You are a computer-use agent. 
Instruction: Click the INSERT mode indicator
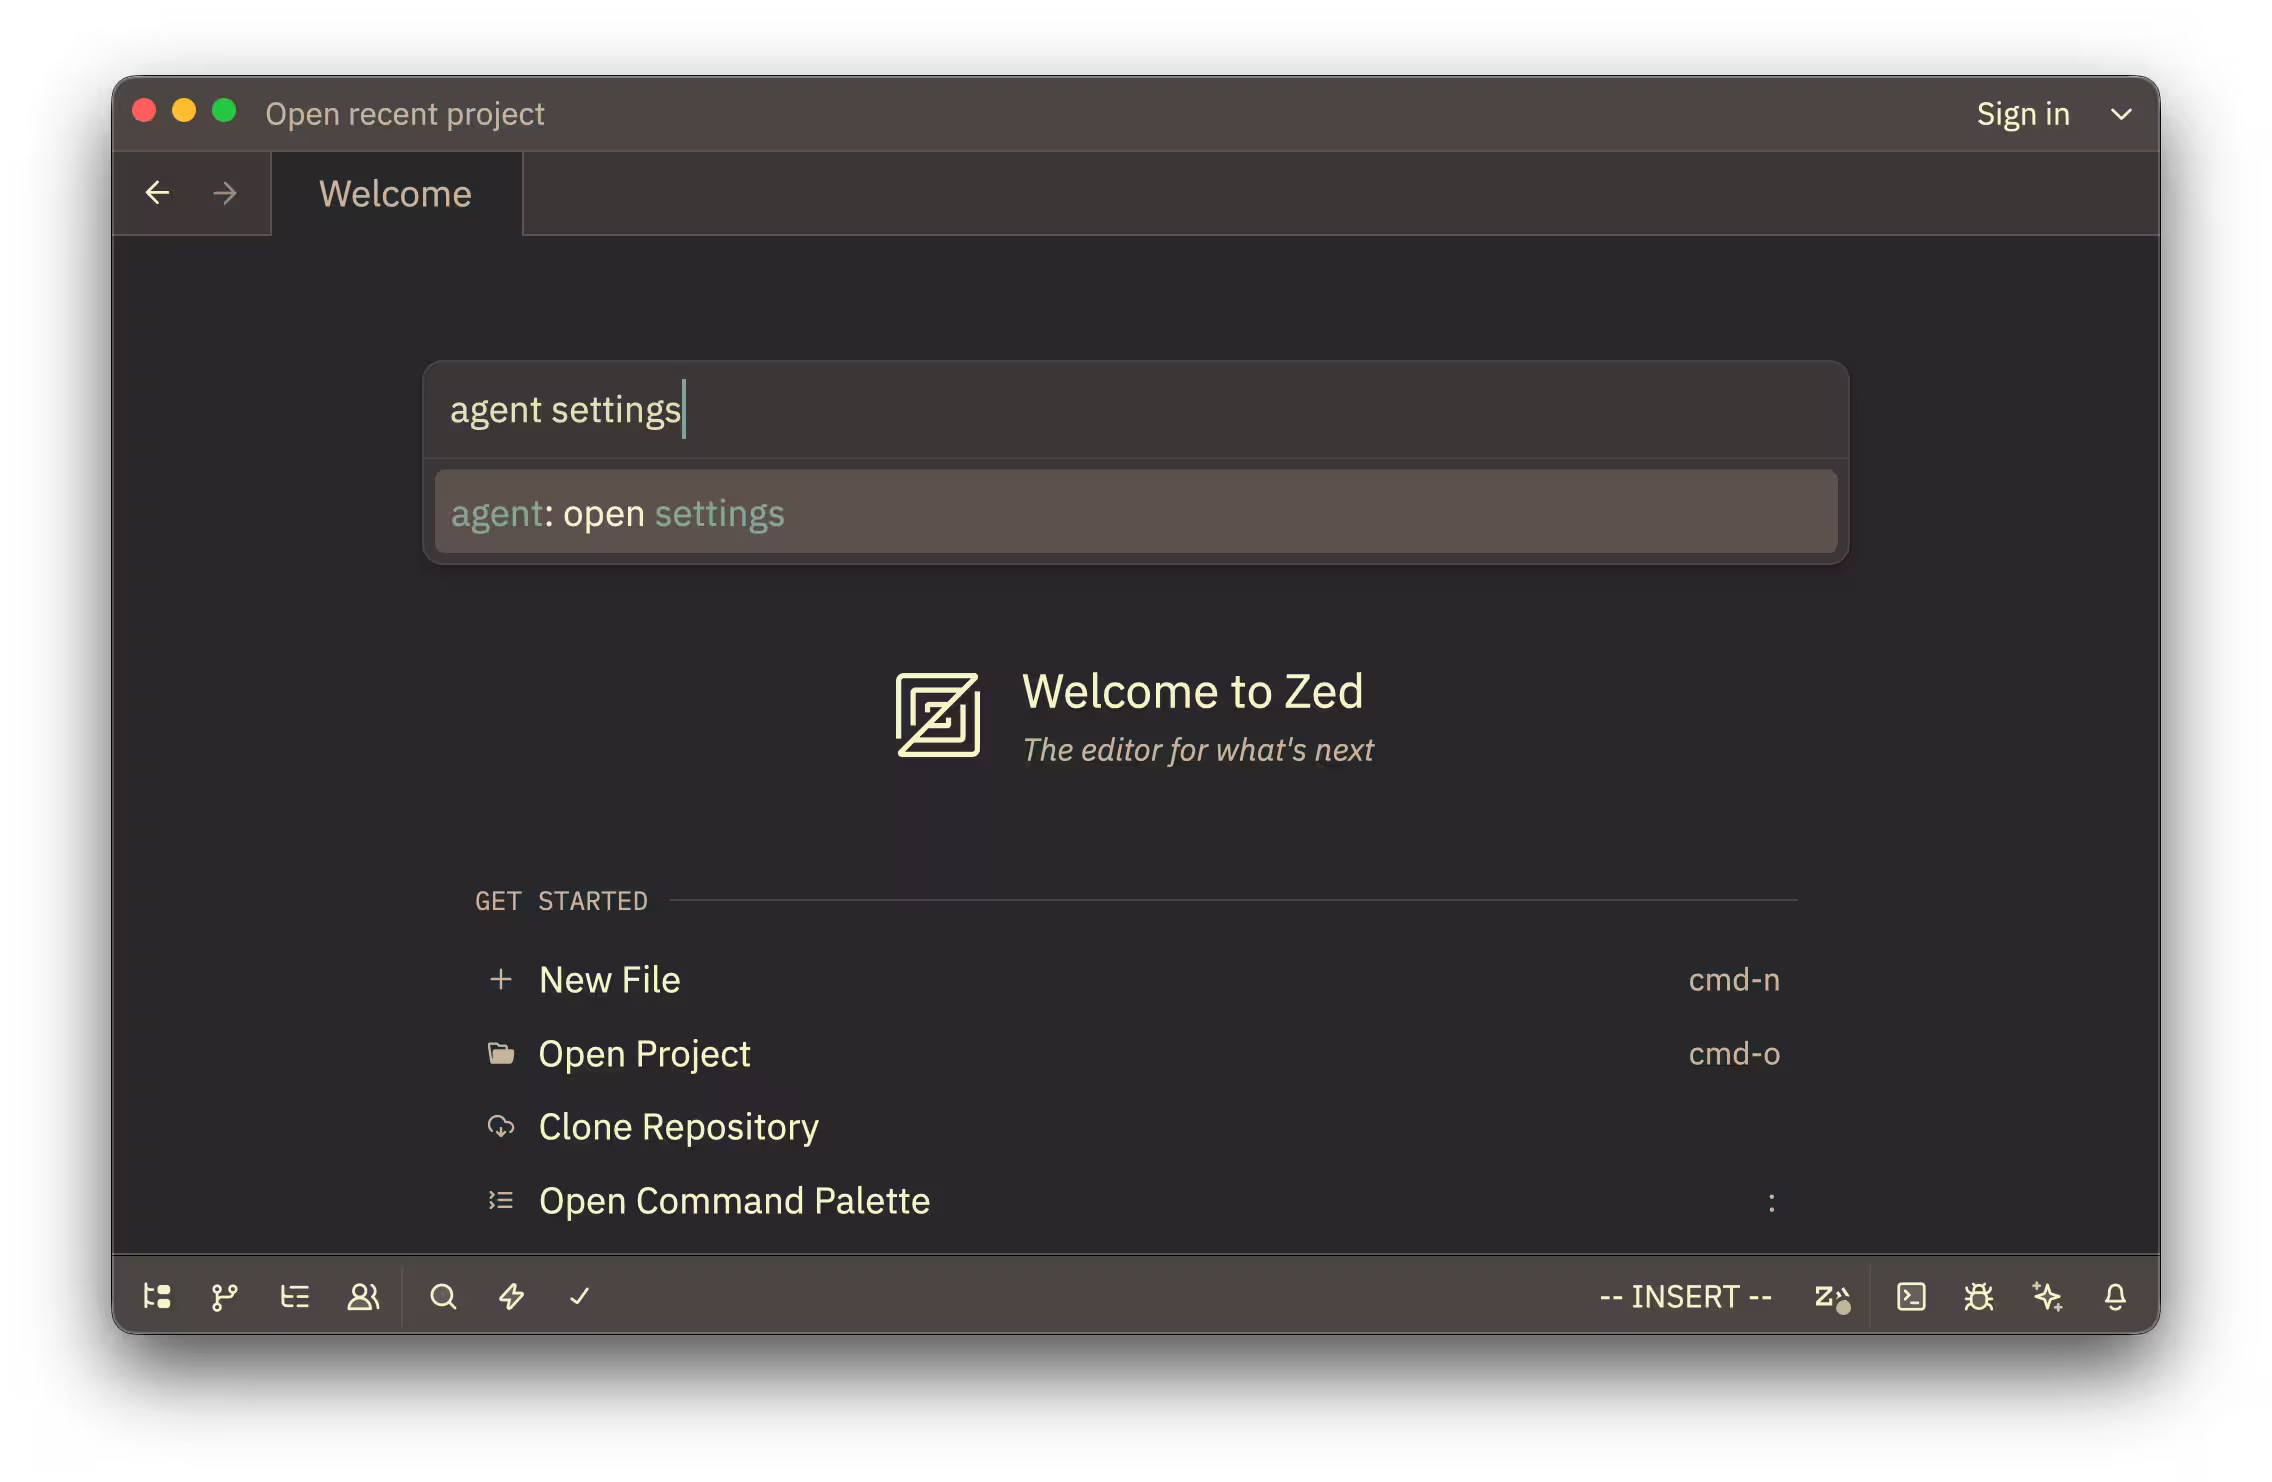click(x=1685, y=1296)
